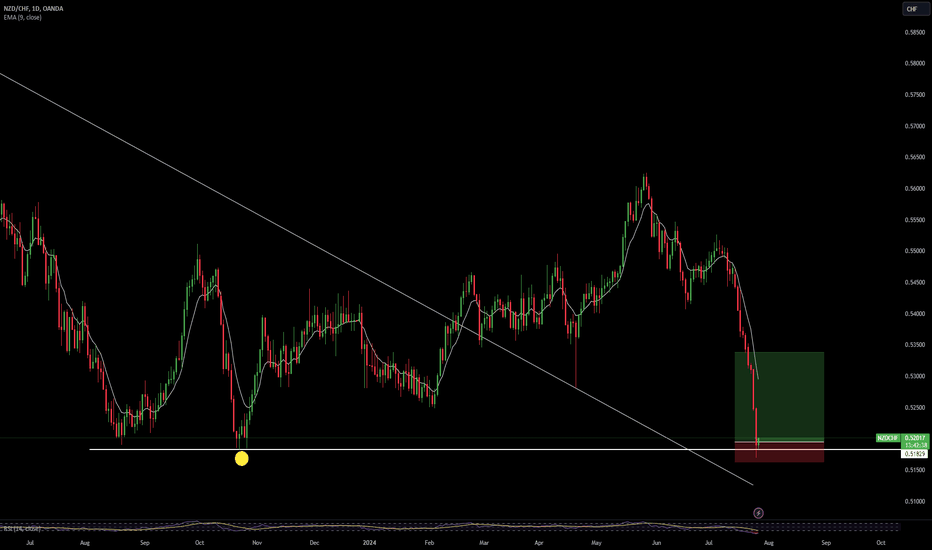Click the yellow circle marker below support

point(241,458)
